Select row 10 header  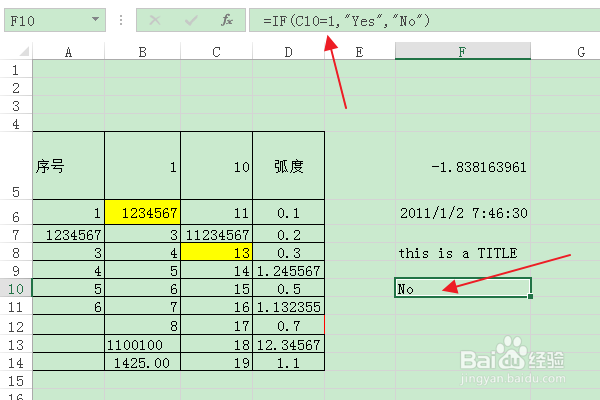tap(16, 288)
